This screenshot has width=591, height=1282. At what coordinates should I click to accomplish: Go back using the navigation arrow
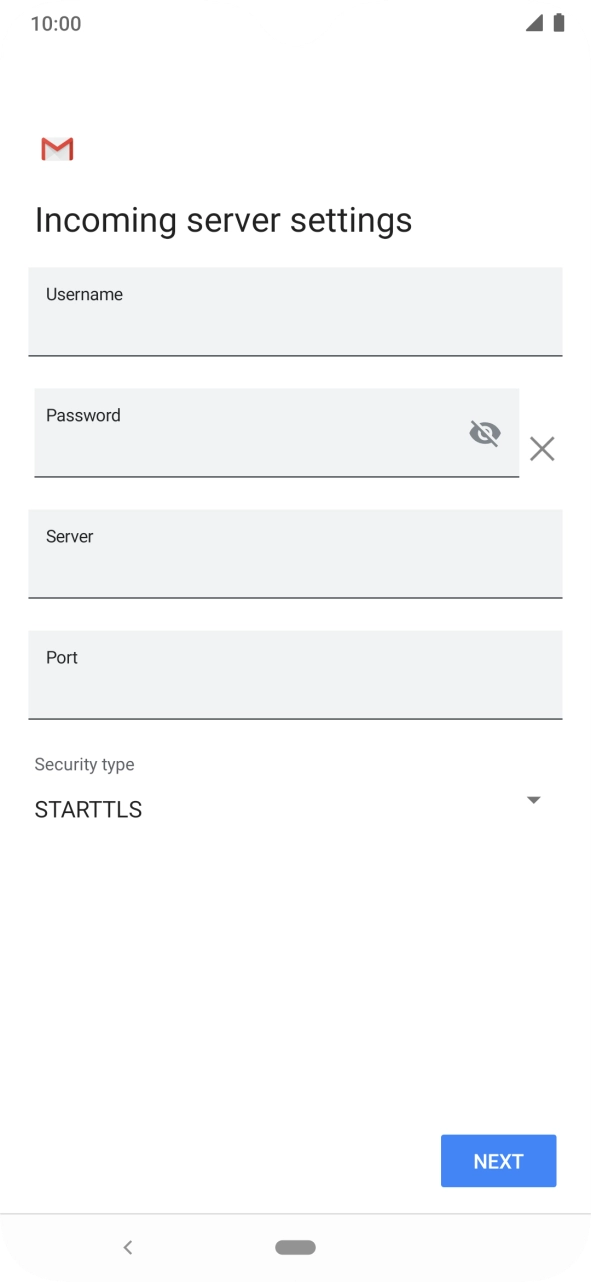tap(127, 1247)
